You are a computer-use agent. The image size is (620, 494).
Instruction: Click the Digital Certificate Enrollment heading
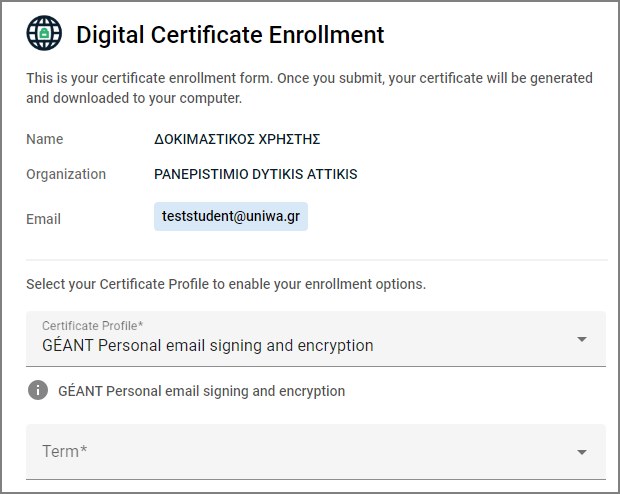click(230, 34)
